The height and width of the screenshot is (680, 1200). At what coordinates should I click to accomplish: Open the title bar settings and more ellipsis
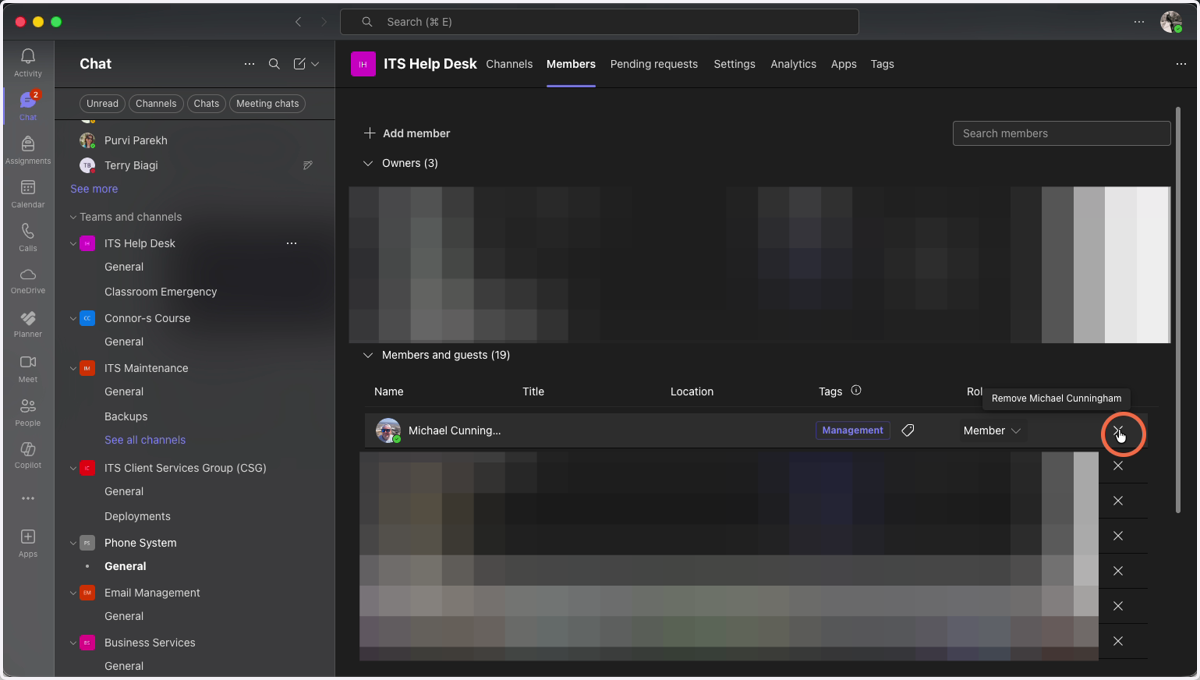pyautogui.click(x=1139, y=22)
